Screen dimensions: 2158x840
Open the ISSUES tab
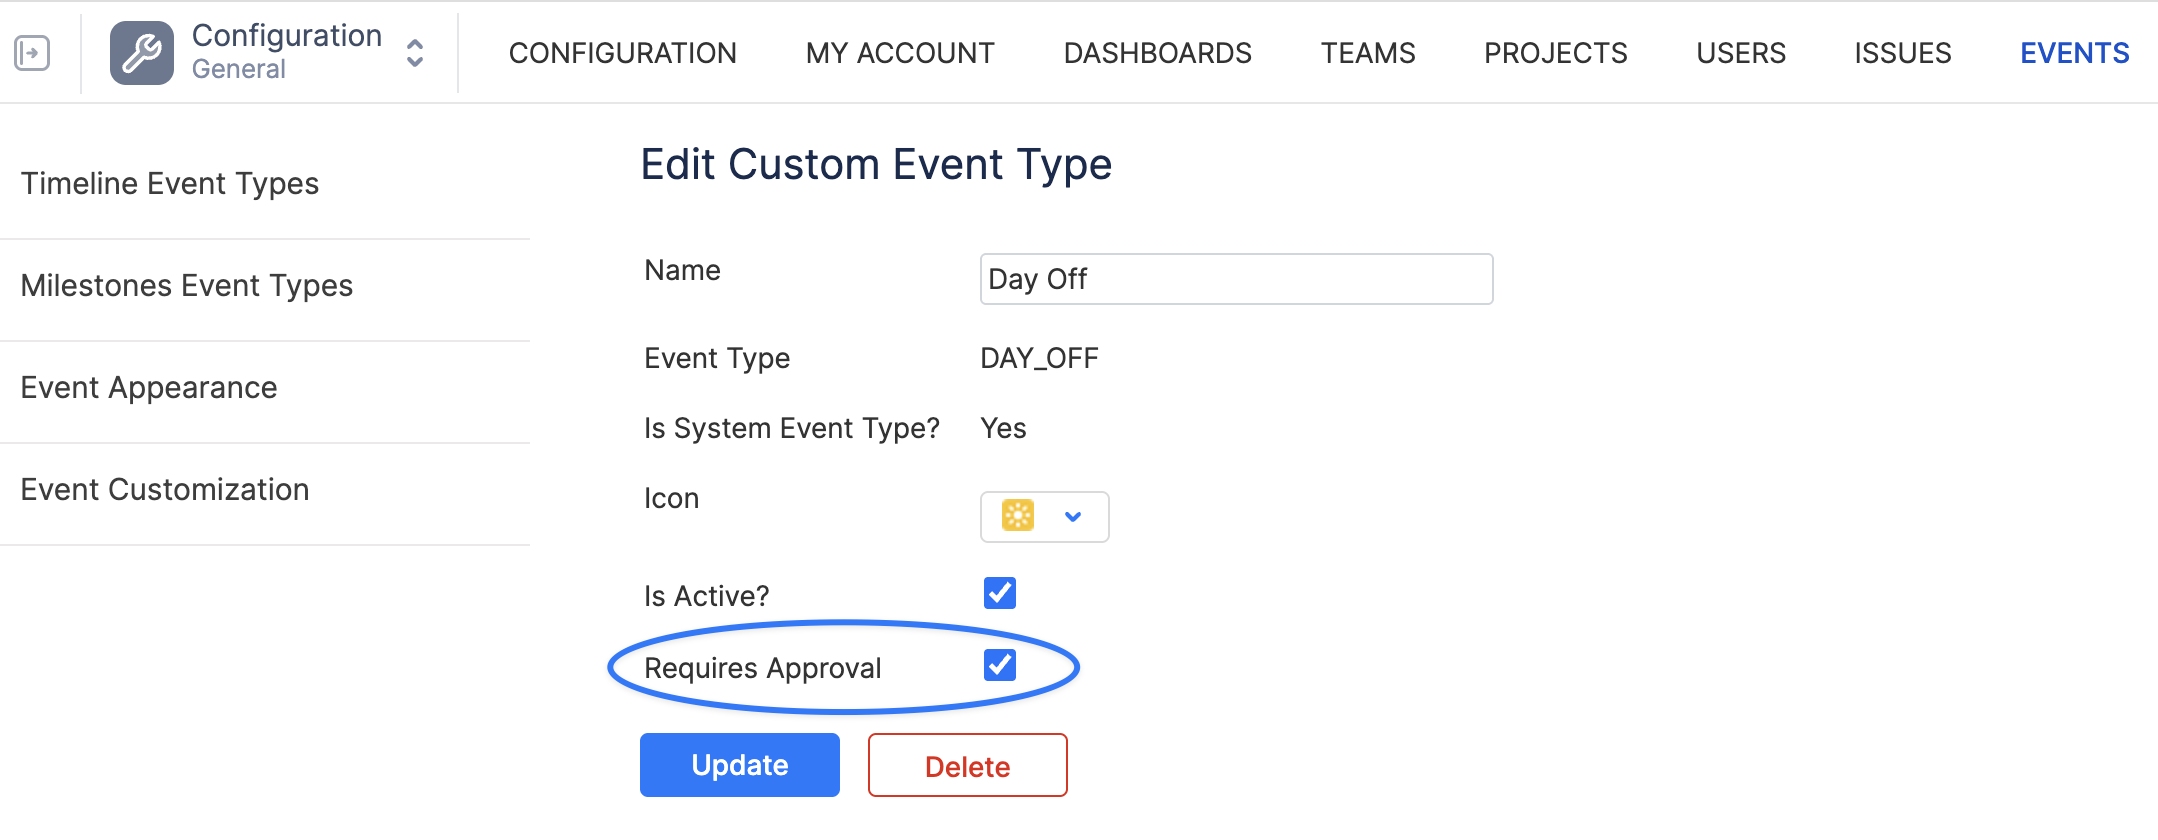click(x=1902, y=53)
